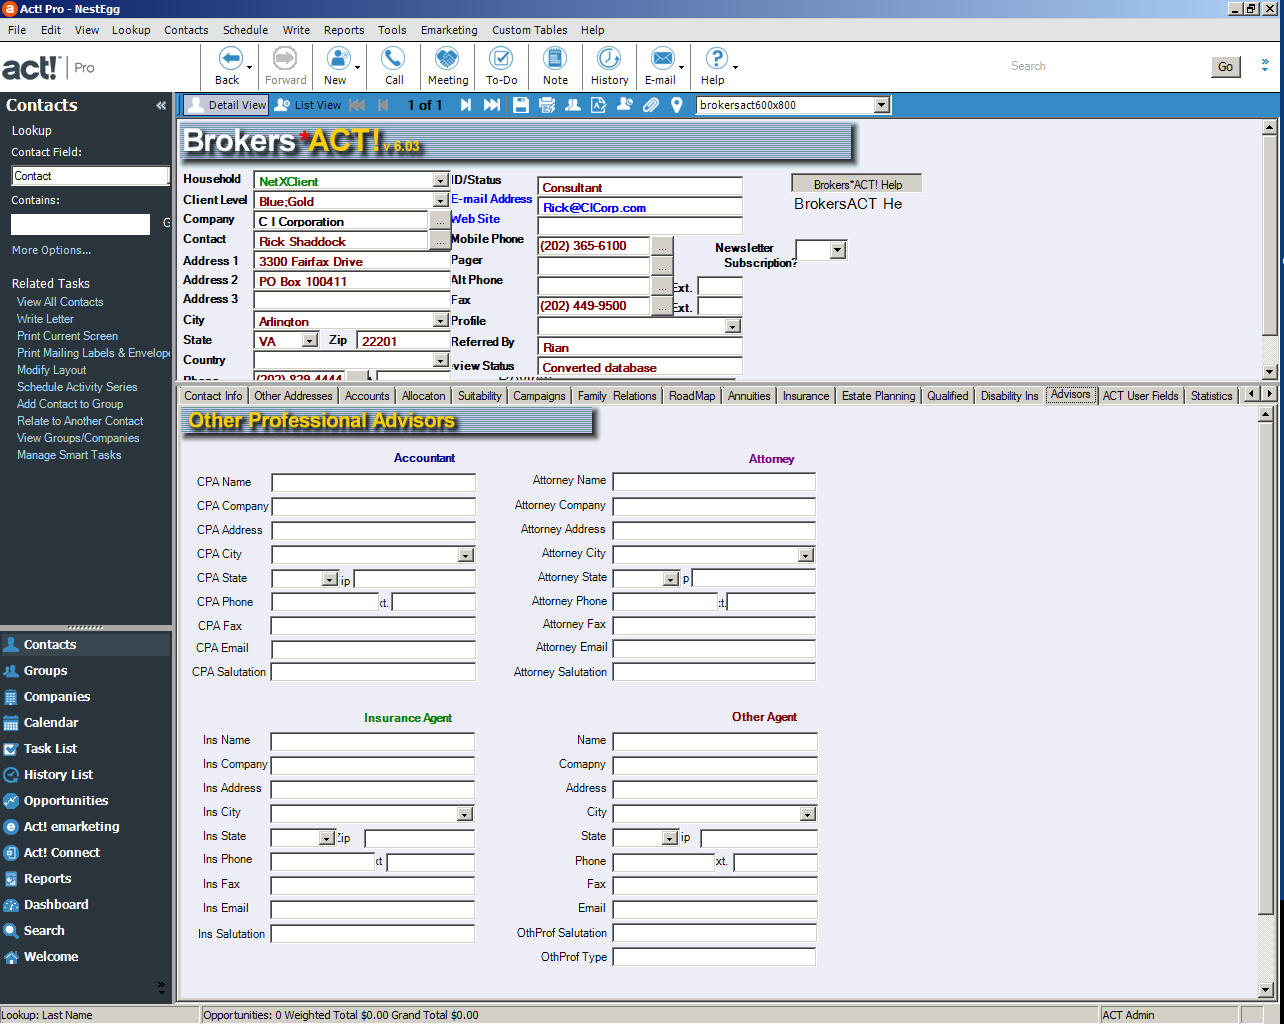Click View All Contacts task link
The image size is (1284, 1024).
60,302
